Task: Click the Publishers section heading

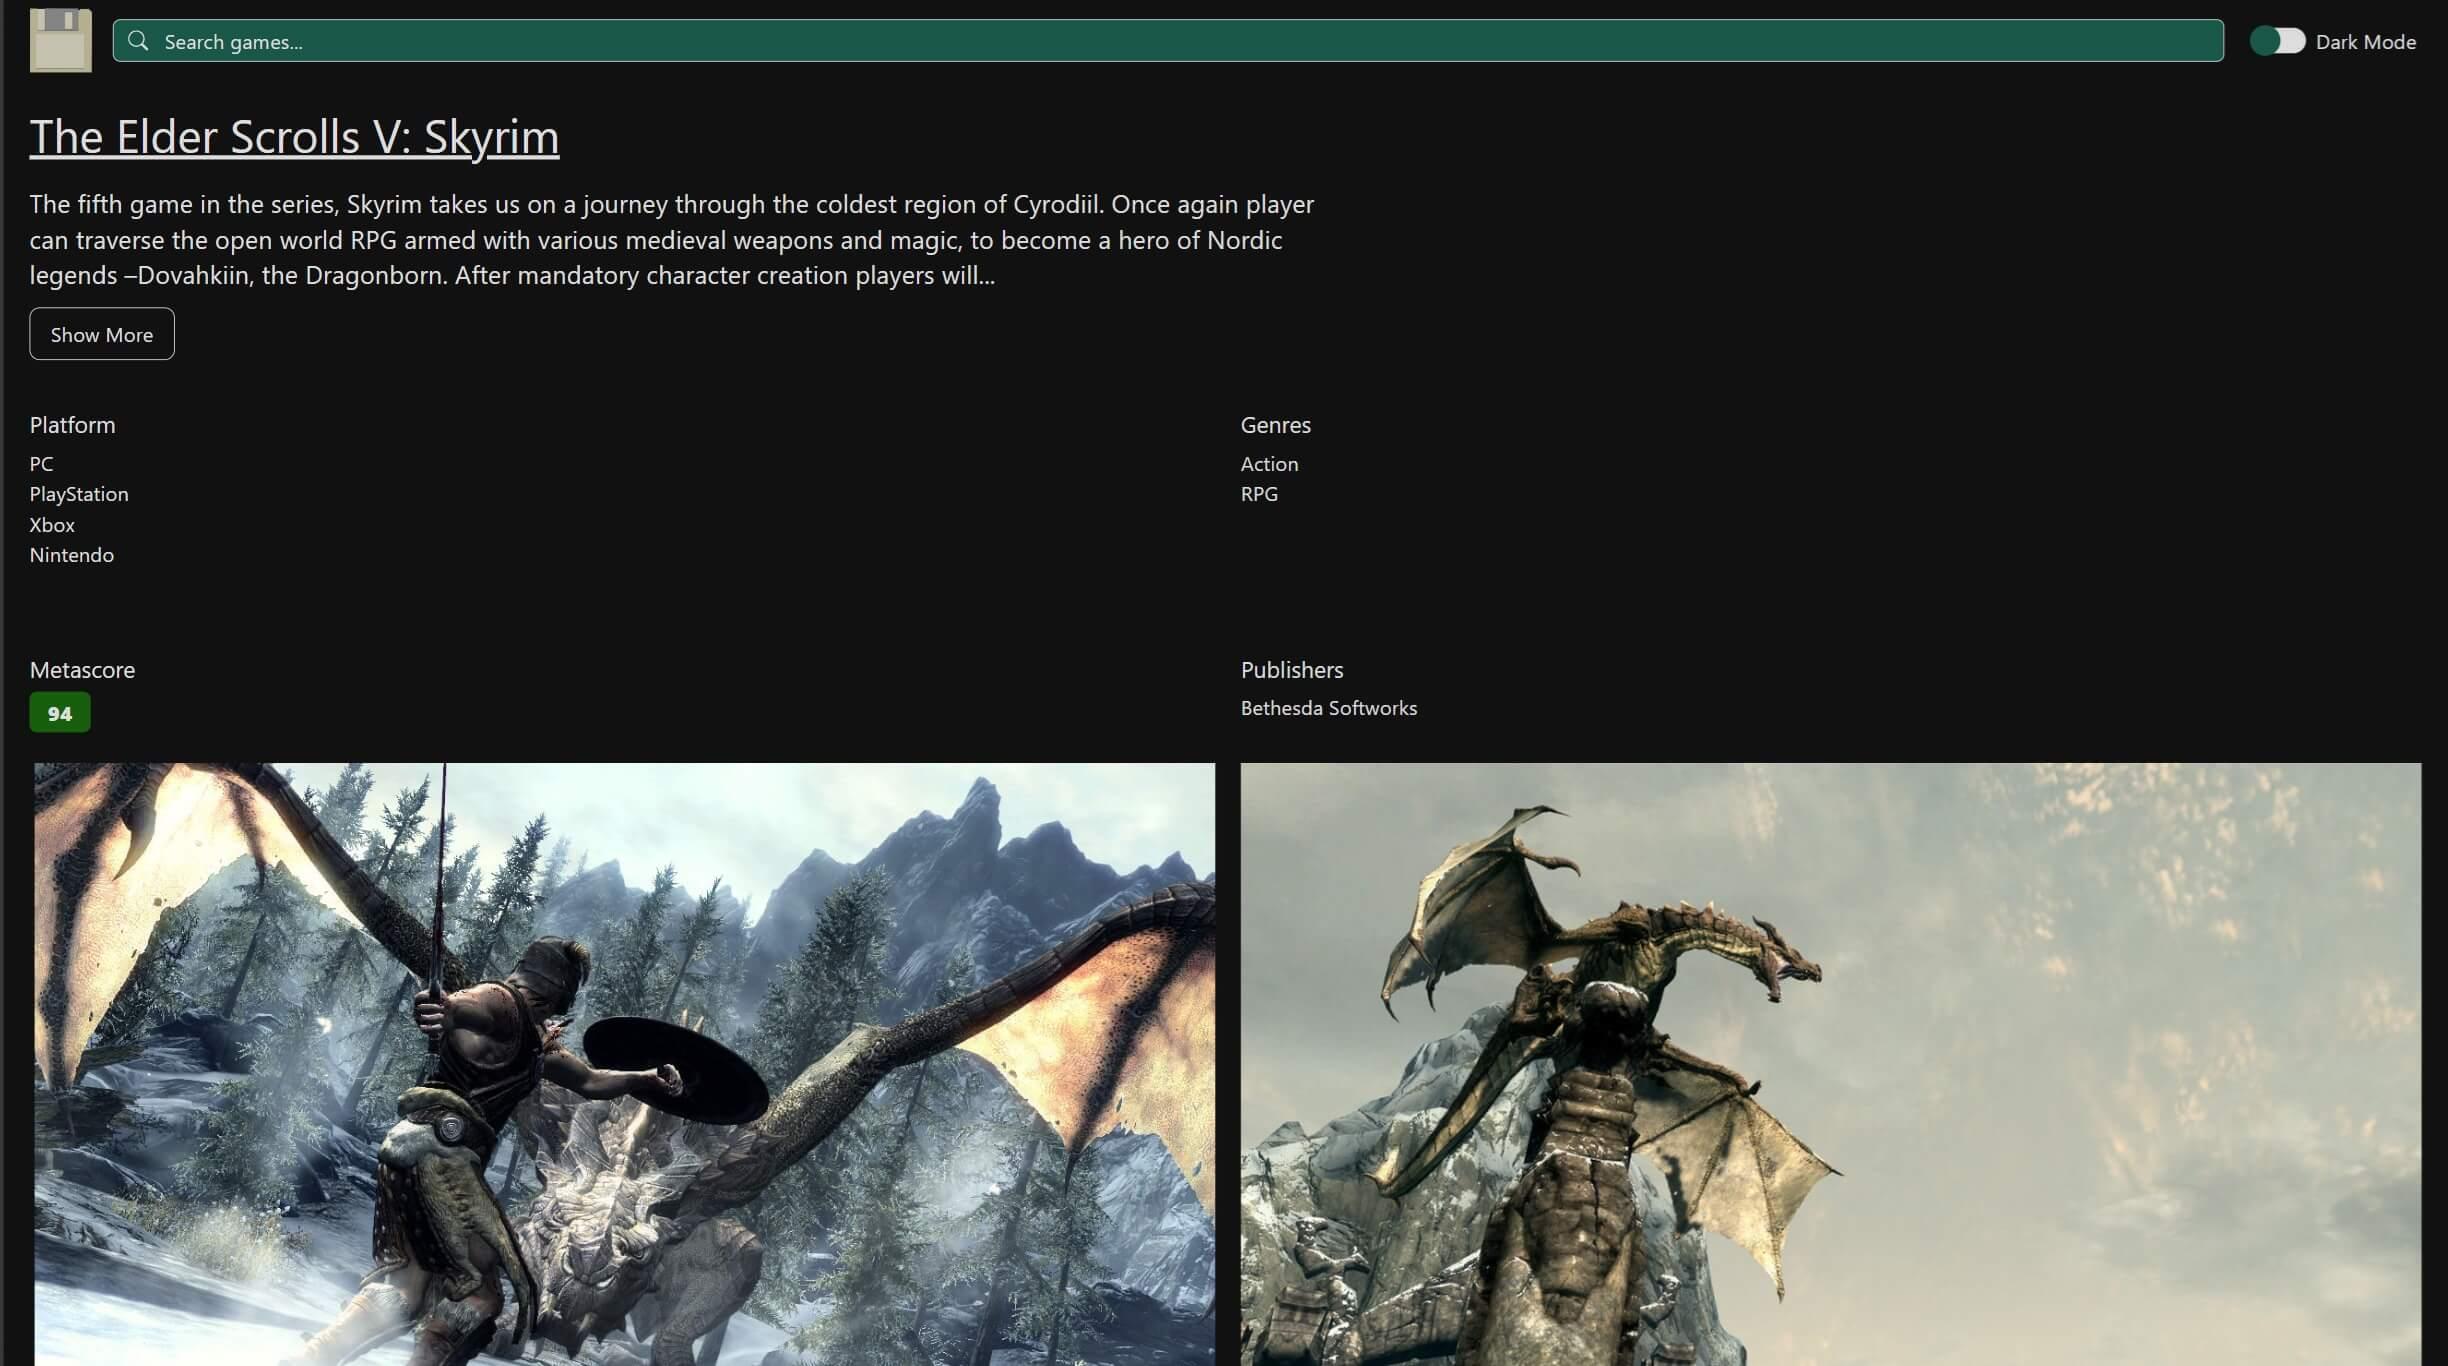Action: coord(1291,669)
